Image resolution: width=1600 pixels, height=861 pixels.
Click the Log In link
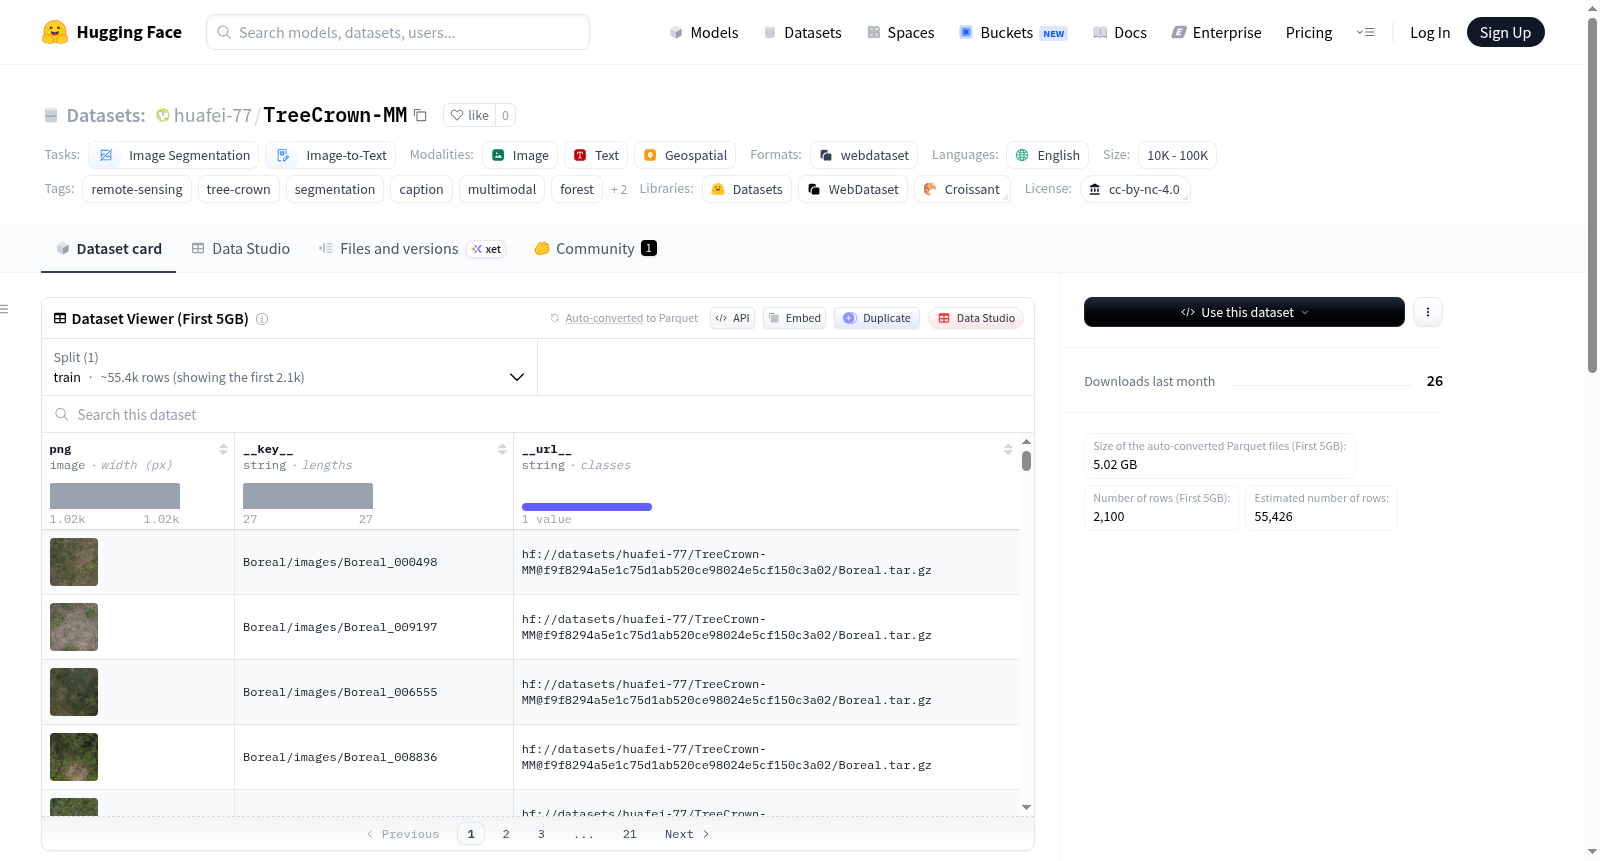[x=1430, y=32]
